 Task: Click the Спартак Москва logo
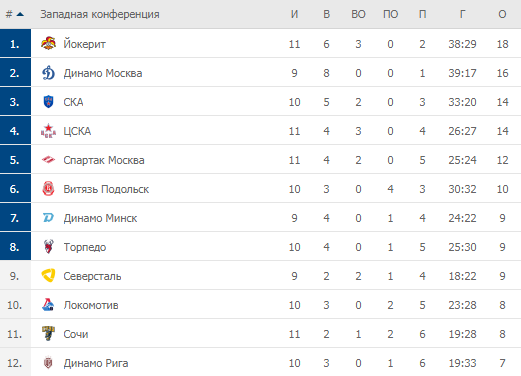click(48, 160)
